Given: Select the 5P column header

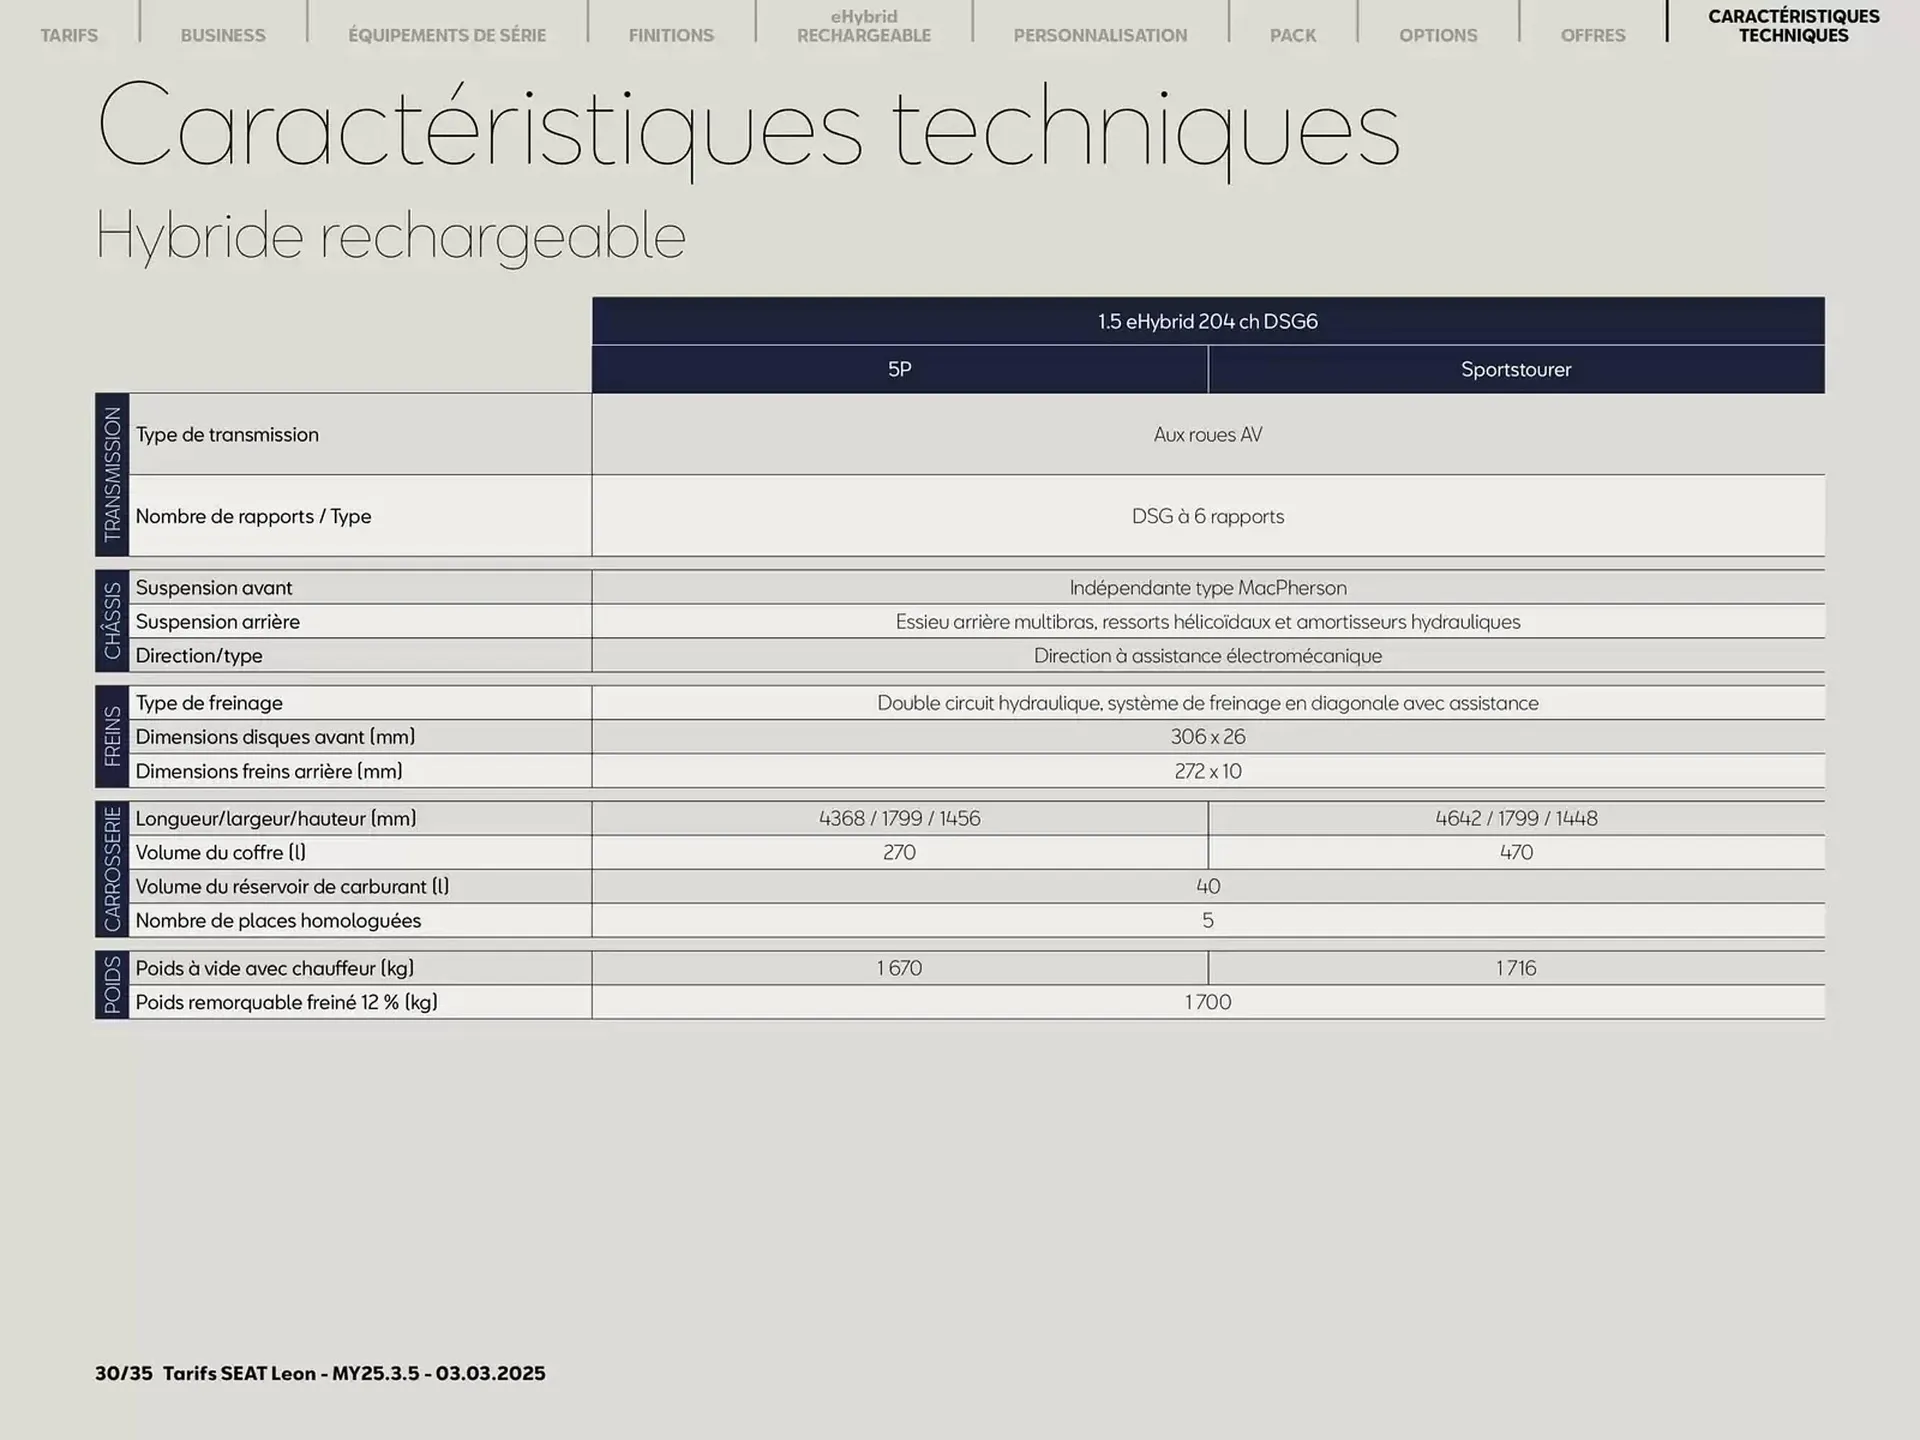Looking at the screenshot, I should (899, 369).
